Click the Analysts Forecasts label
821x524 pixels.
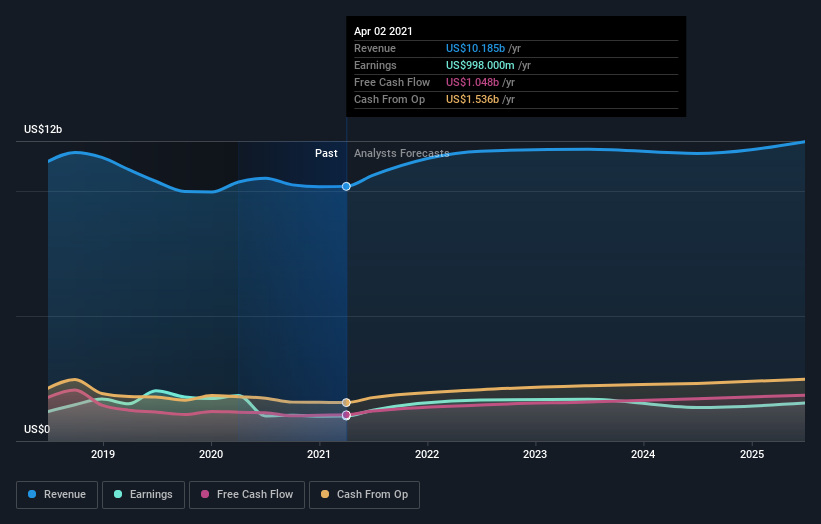402,153
